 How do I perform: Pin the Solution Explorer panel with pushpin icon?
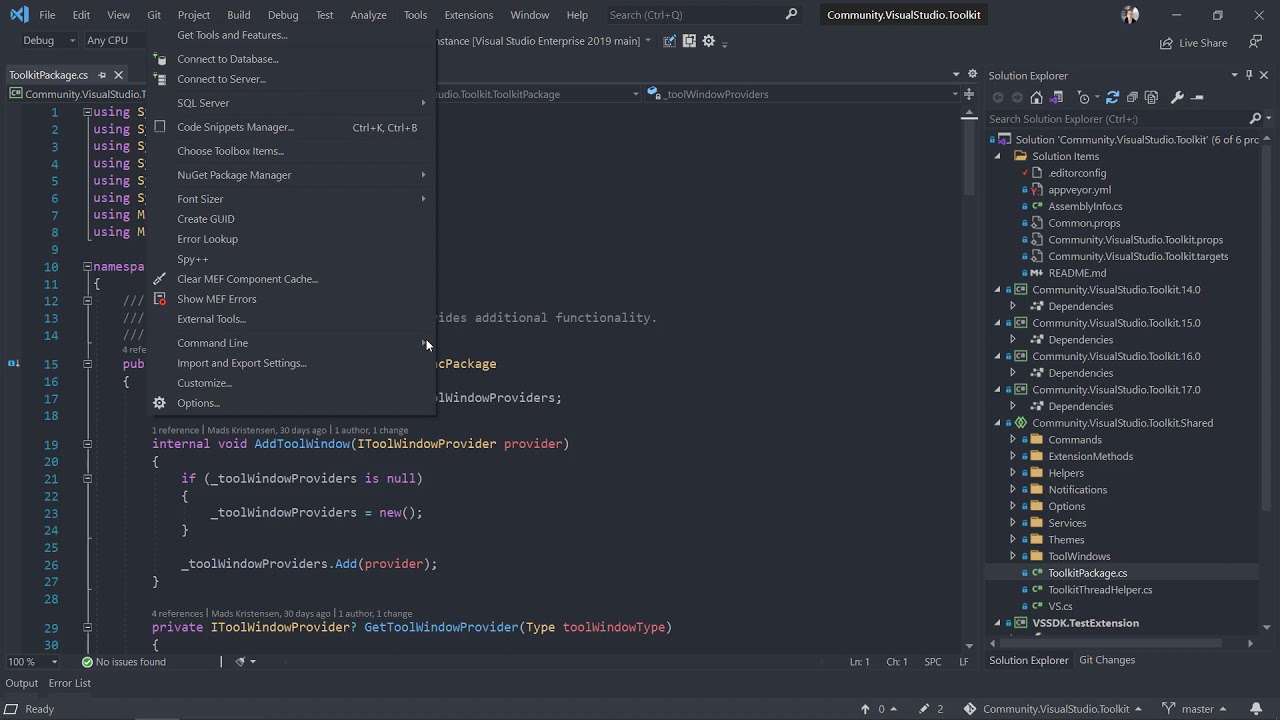(1249, 75)
